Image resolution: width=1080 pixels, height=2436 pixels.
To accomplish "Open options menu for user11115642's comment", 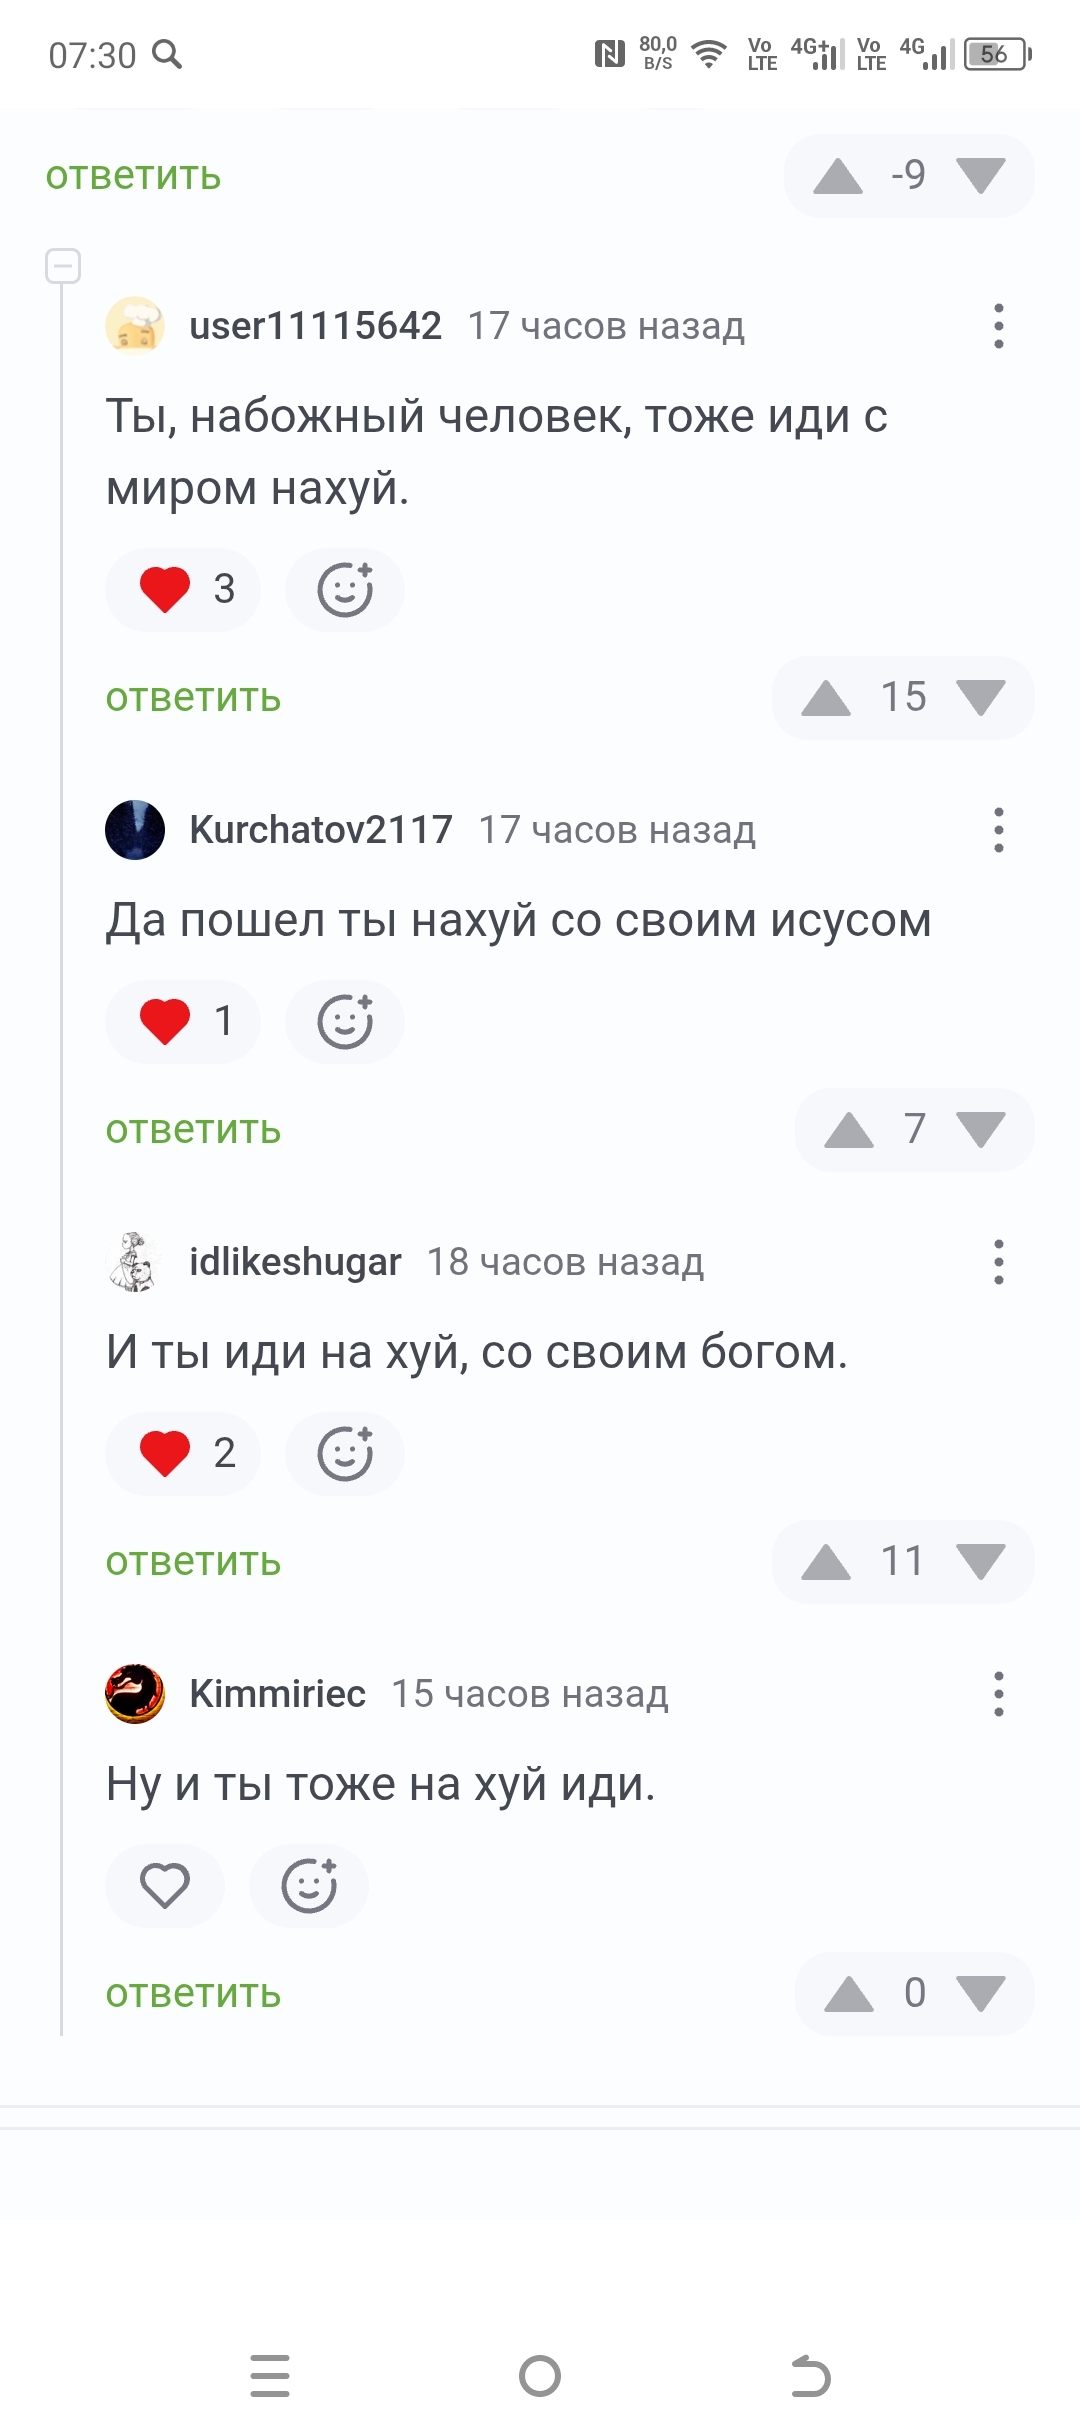I will click(x=998, y=326).
